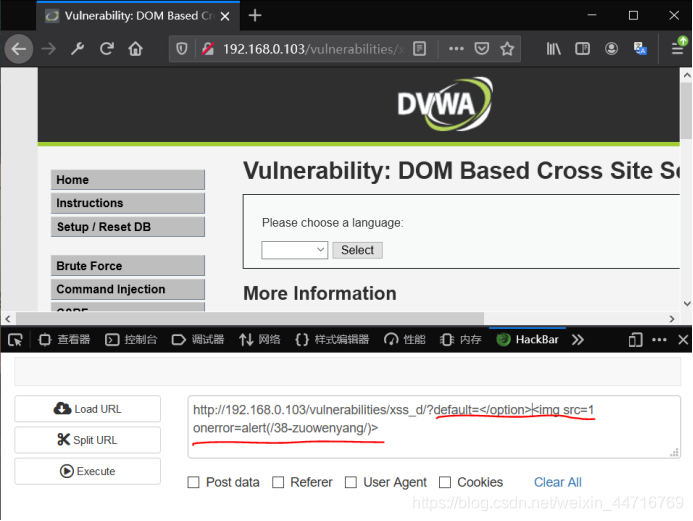Click the page horizontal scrollbar thumb
This screenshot has height=521, width=693.
(x=250, y=319)
